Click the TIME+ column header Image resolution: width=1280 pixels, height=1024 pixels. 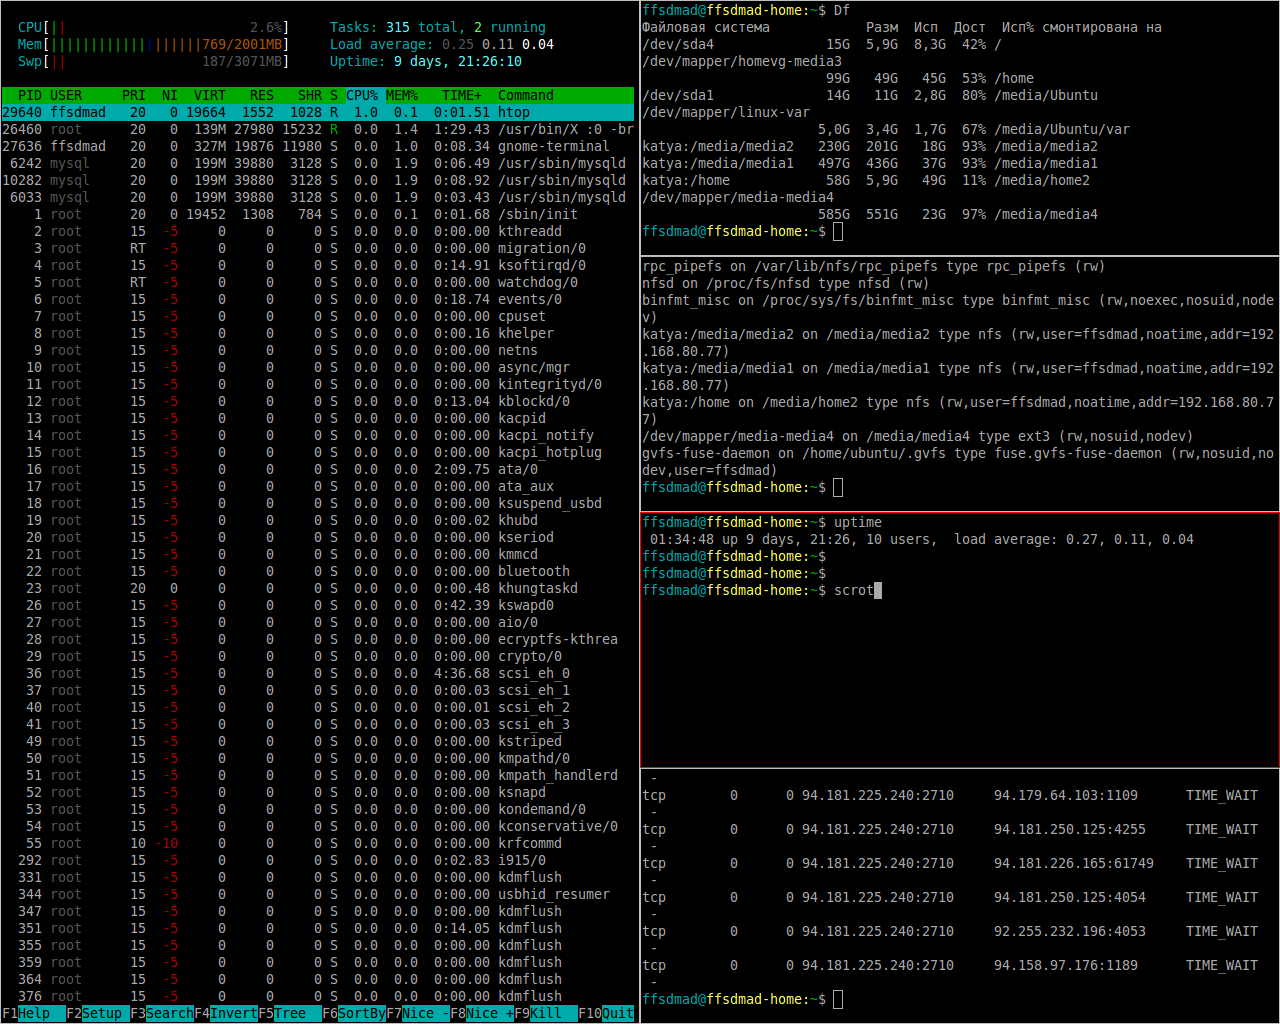click(462, 95)
